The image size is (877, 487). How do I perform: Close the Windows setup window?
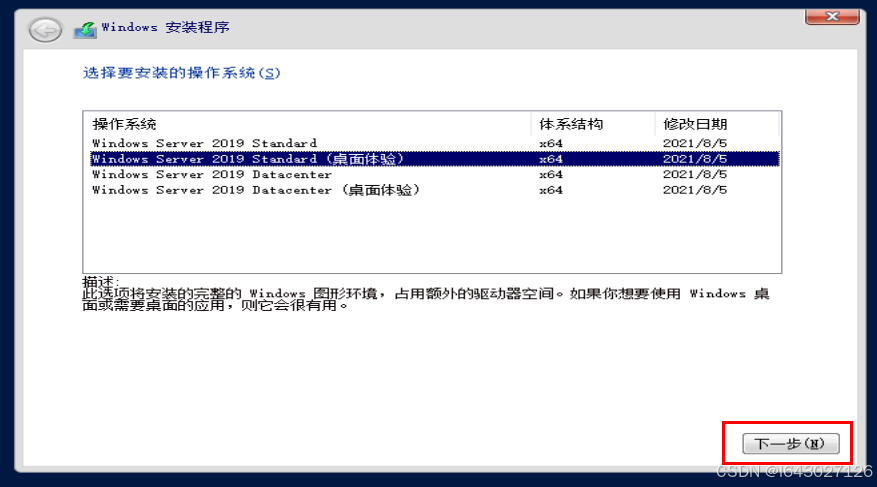[832, 16]
